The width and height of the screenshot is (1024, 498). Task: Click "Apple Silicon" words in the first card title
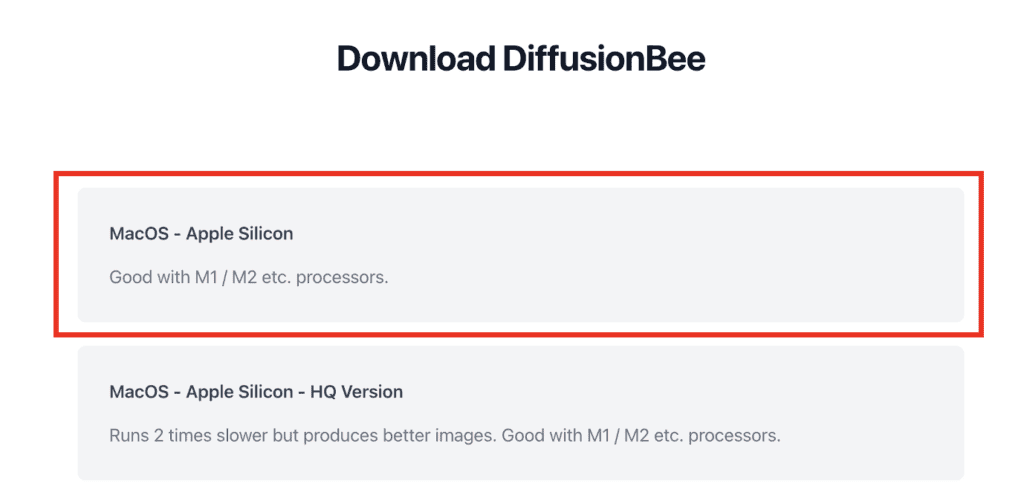click(240, 233)
